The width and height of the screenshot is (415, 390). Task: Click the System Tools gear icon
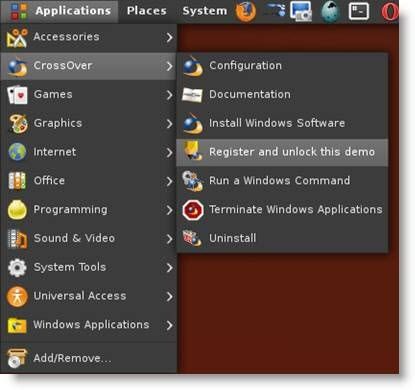pos(17,267)
